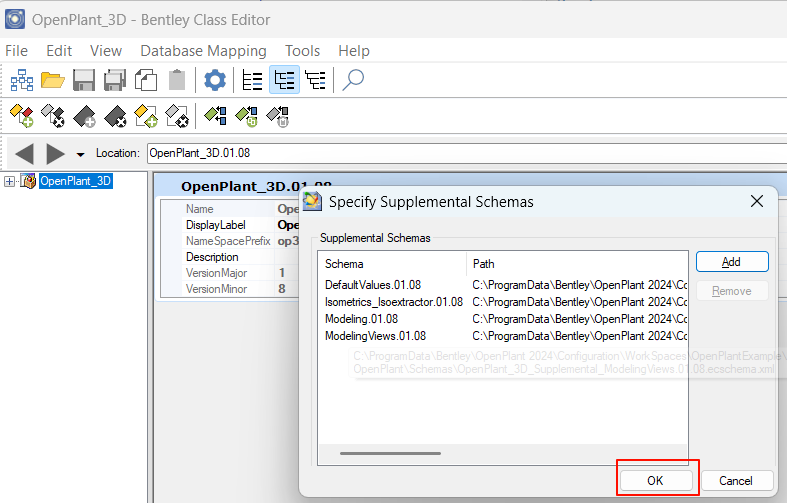
Task: Confirm the dialog with OK
Action: click(x=656, y=480)
